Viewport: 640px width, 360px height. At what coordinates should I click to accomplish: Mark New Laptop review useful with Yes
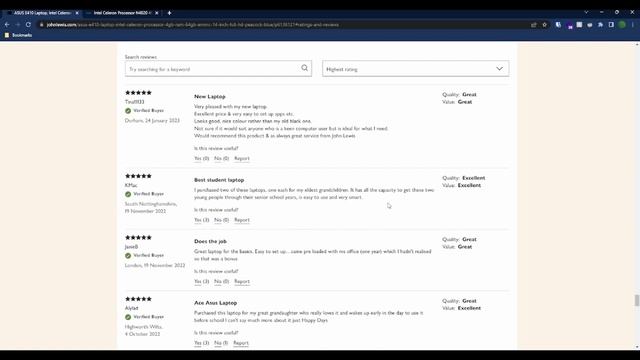[201, 158]
